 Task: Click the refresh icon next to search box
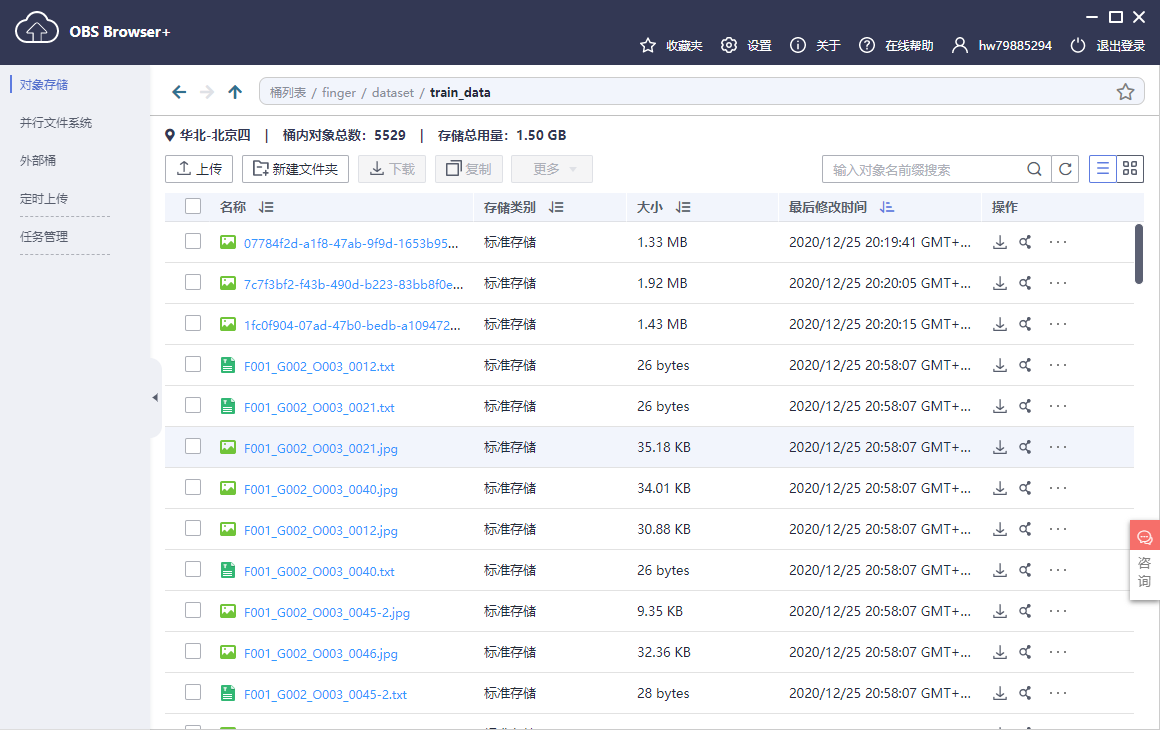[x=1066, y=169]
